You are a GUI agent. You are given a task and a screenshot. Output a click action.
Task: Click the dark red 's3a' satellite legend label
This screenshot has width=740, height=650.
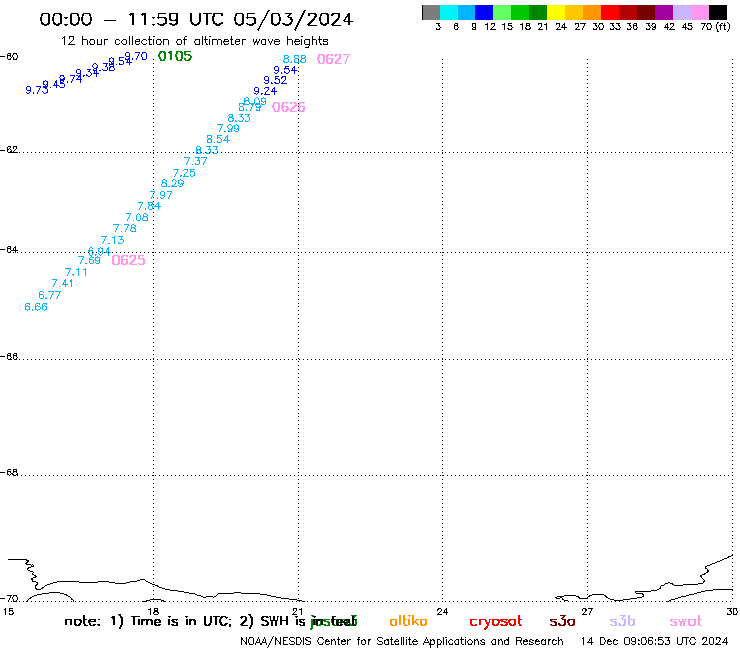tap(562, 622)
